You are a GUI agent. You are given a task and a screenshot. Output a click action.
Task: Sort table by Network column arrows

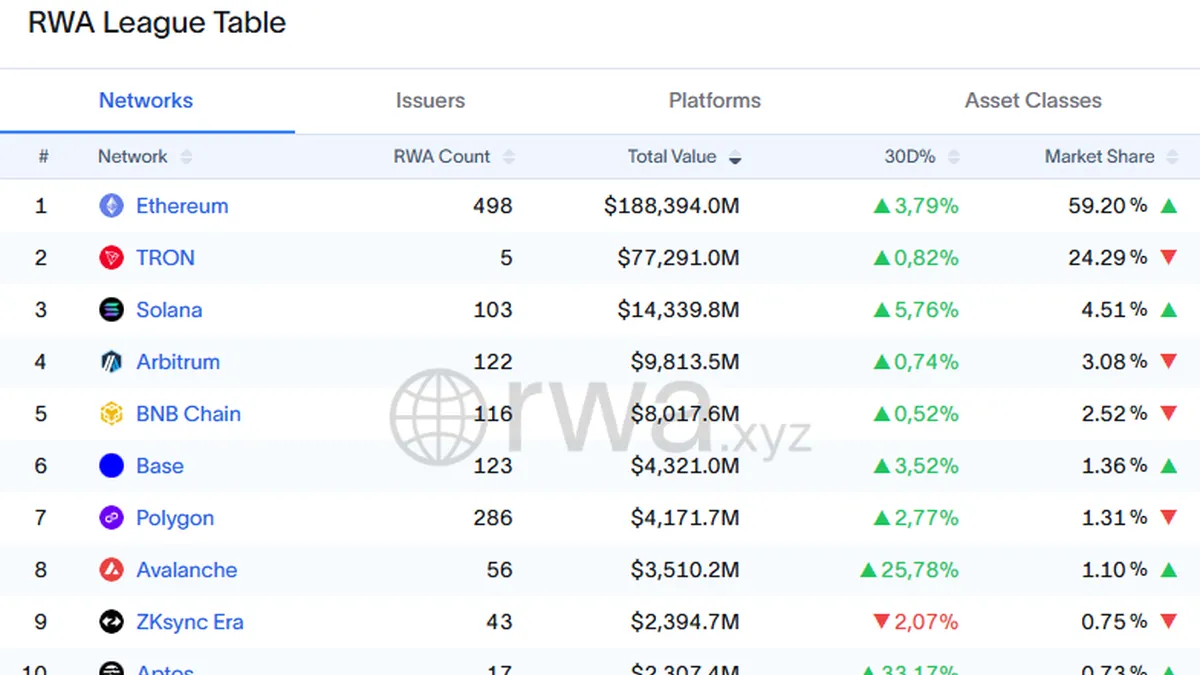click(186, 157)
